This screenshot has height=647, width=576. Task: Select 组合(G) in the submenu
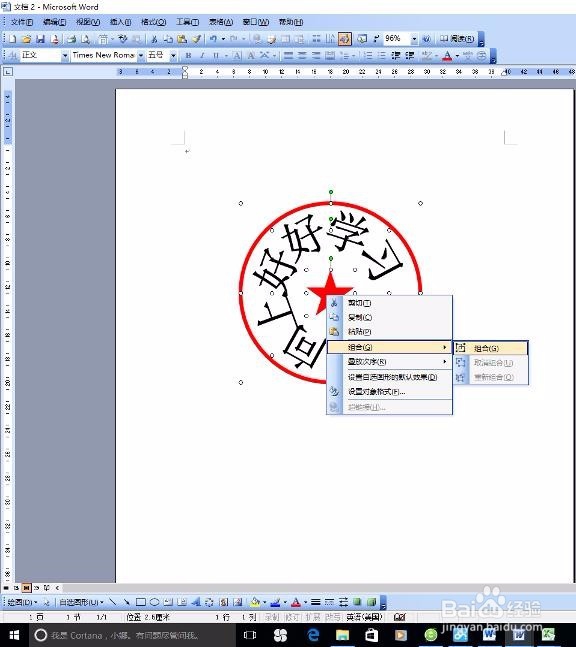pos(491,348)
